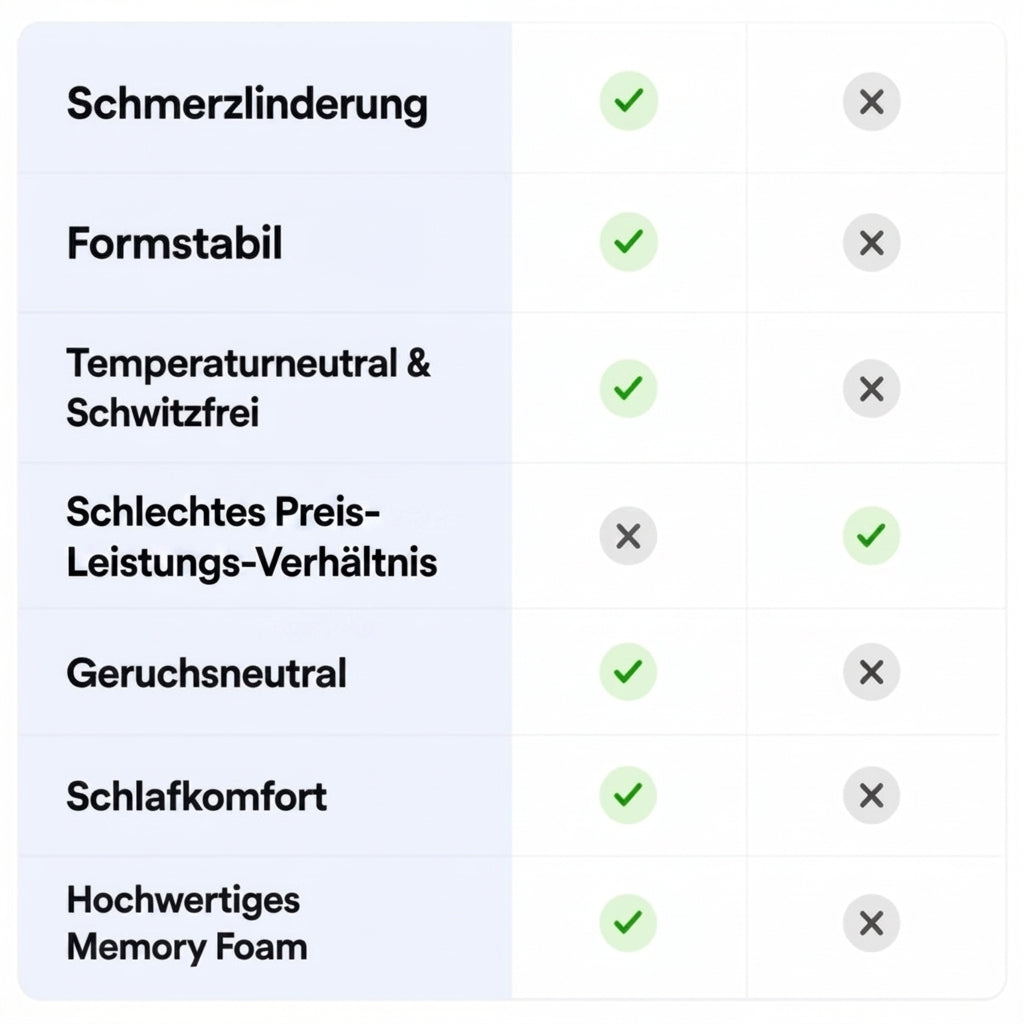Click the gray X for Schlafkomfort
This screenshot has width=1024, height=1024.
click(x=871, y=795)
